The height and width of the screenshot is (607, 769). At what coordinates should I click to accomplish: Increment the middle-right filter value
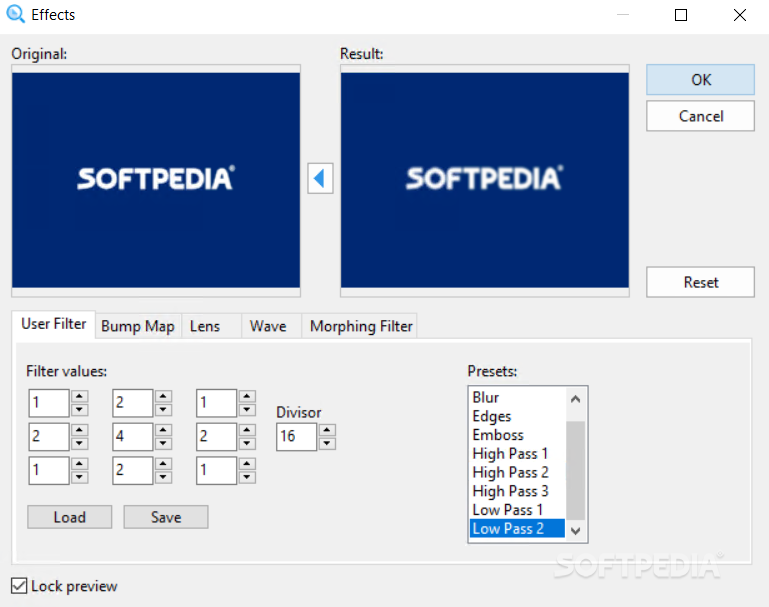tap(247, 430)
